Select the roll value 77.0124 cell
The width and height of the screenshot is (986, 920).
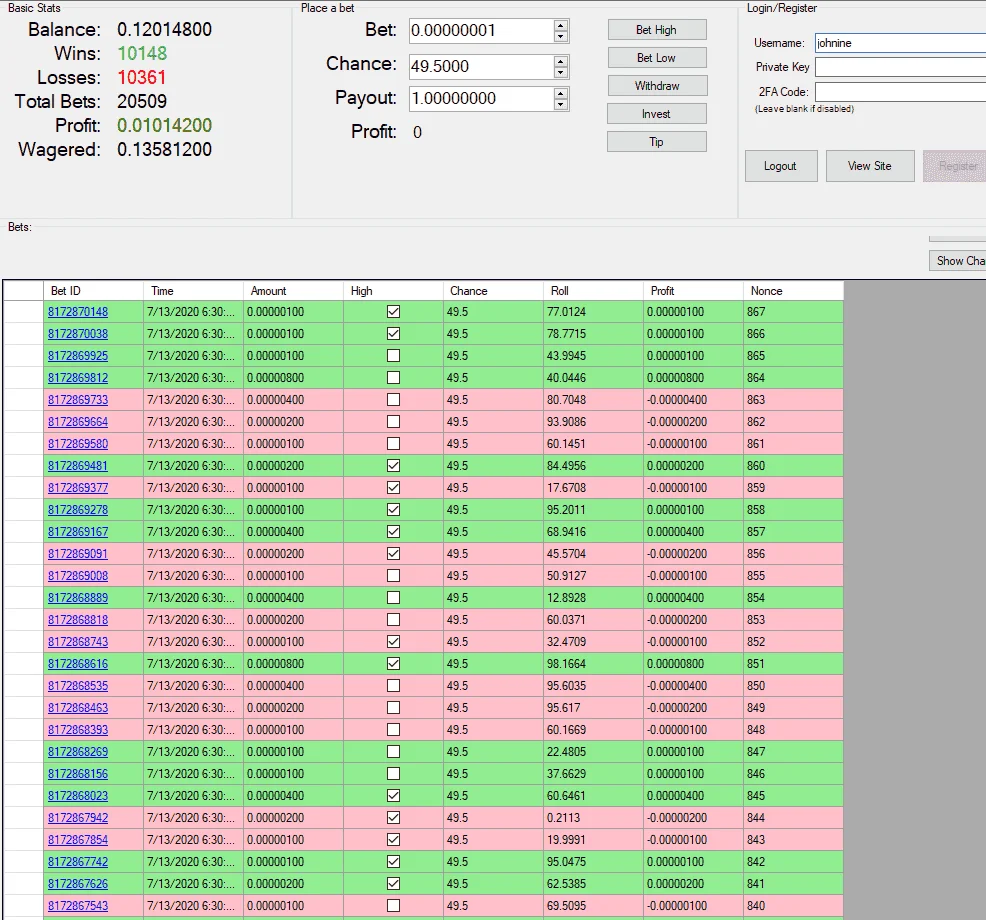pyautogui.click(x=594, y=312)
